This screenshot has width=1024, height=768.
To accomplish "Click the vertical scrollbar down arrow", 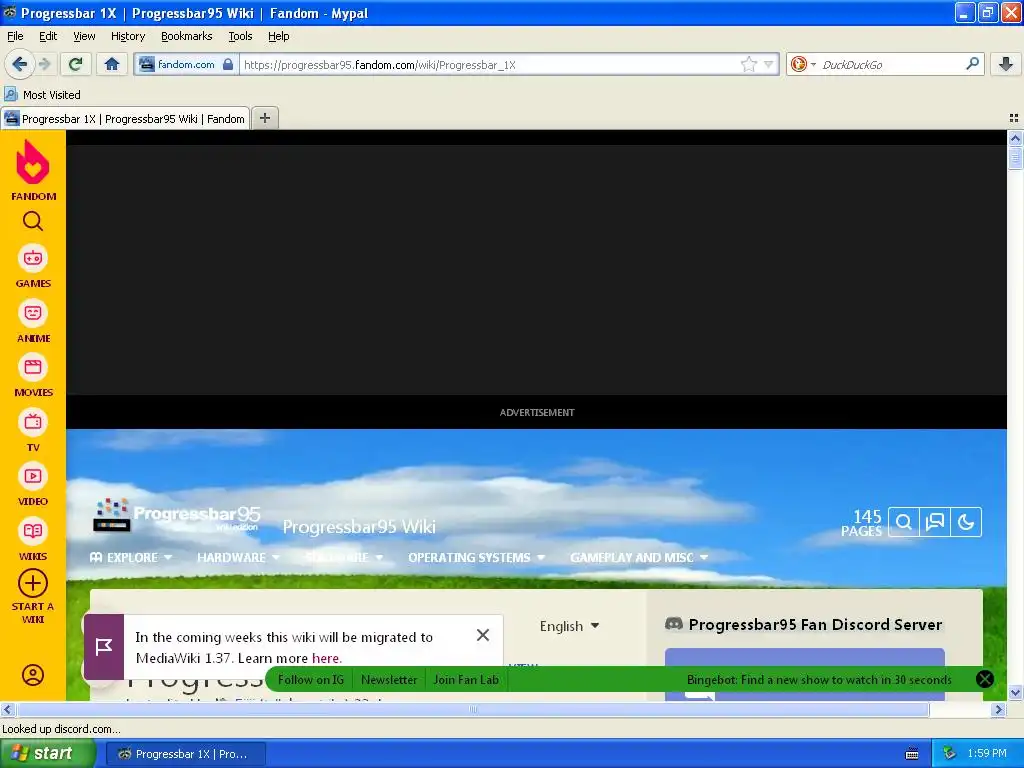I will [x=1015, y=692].
